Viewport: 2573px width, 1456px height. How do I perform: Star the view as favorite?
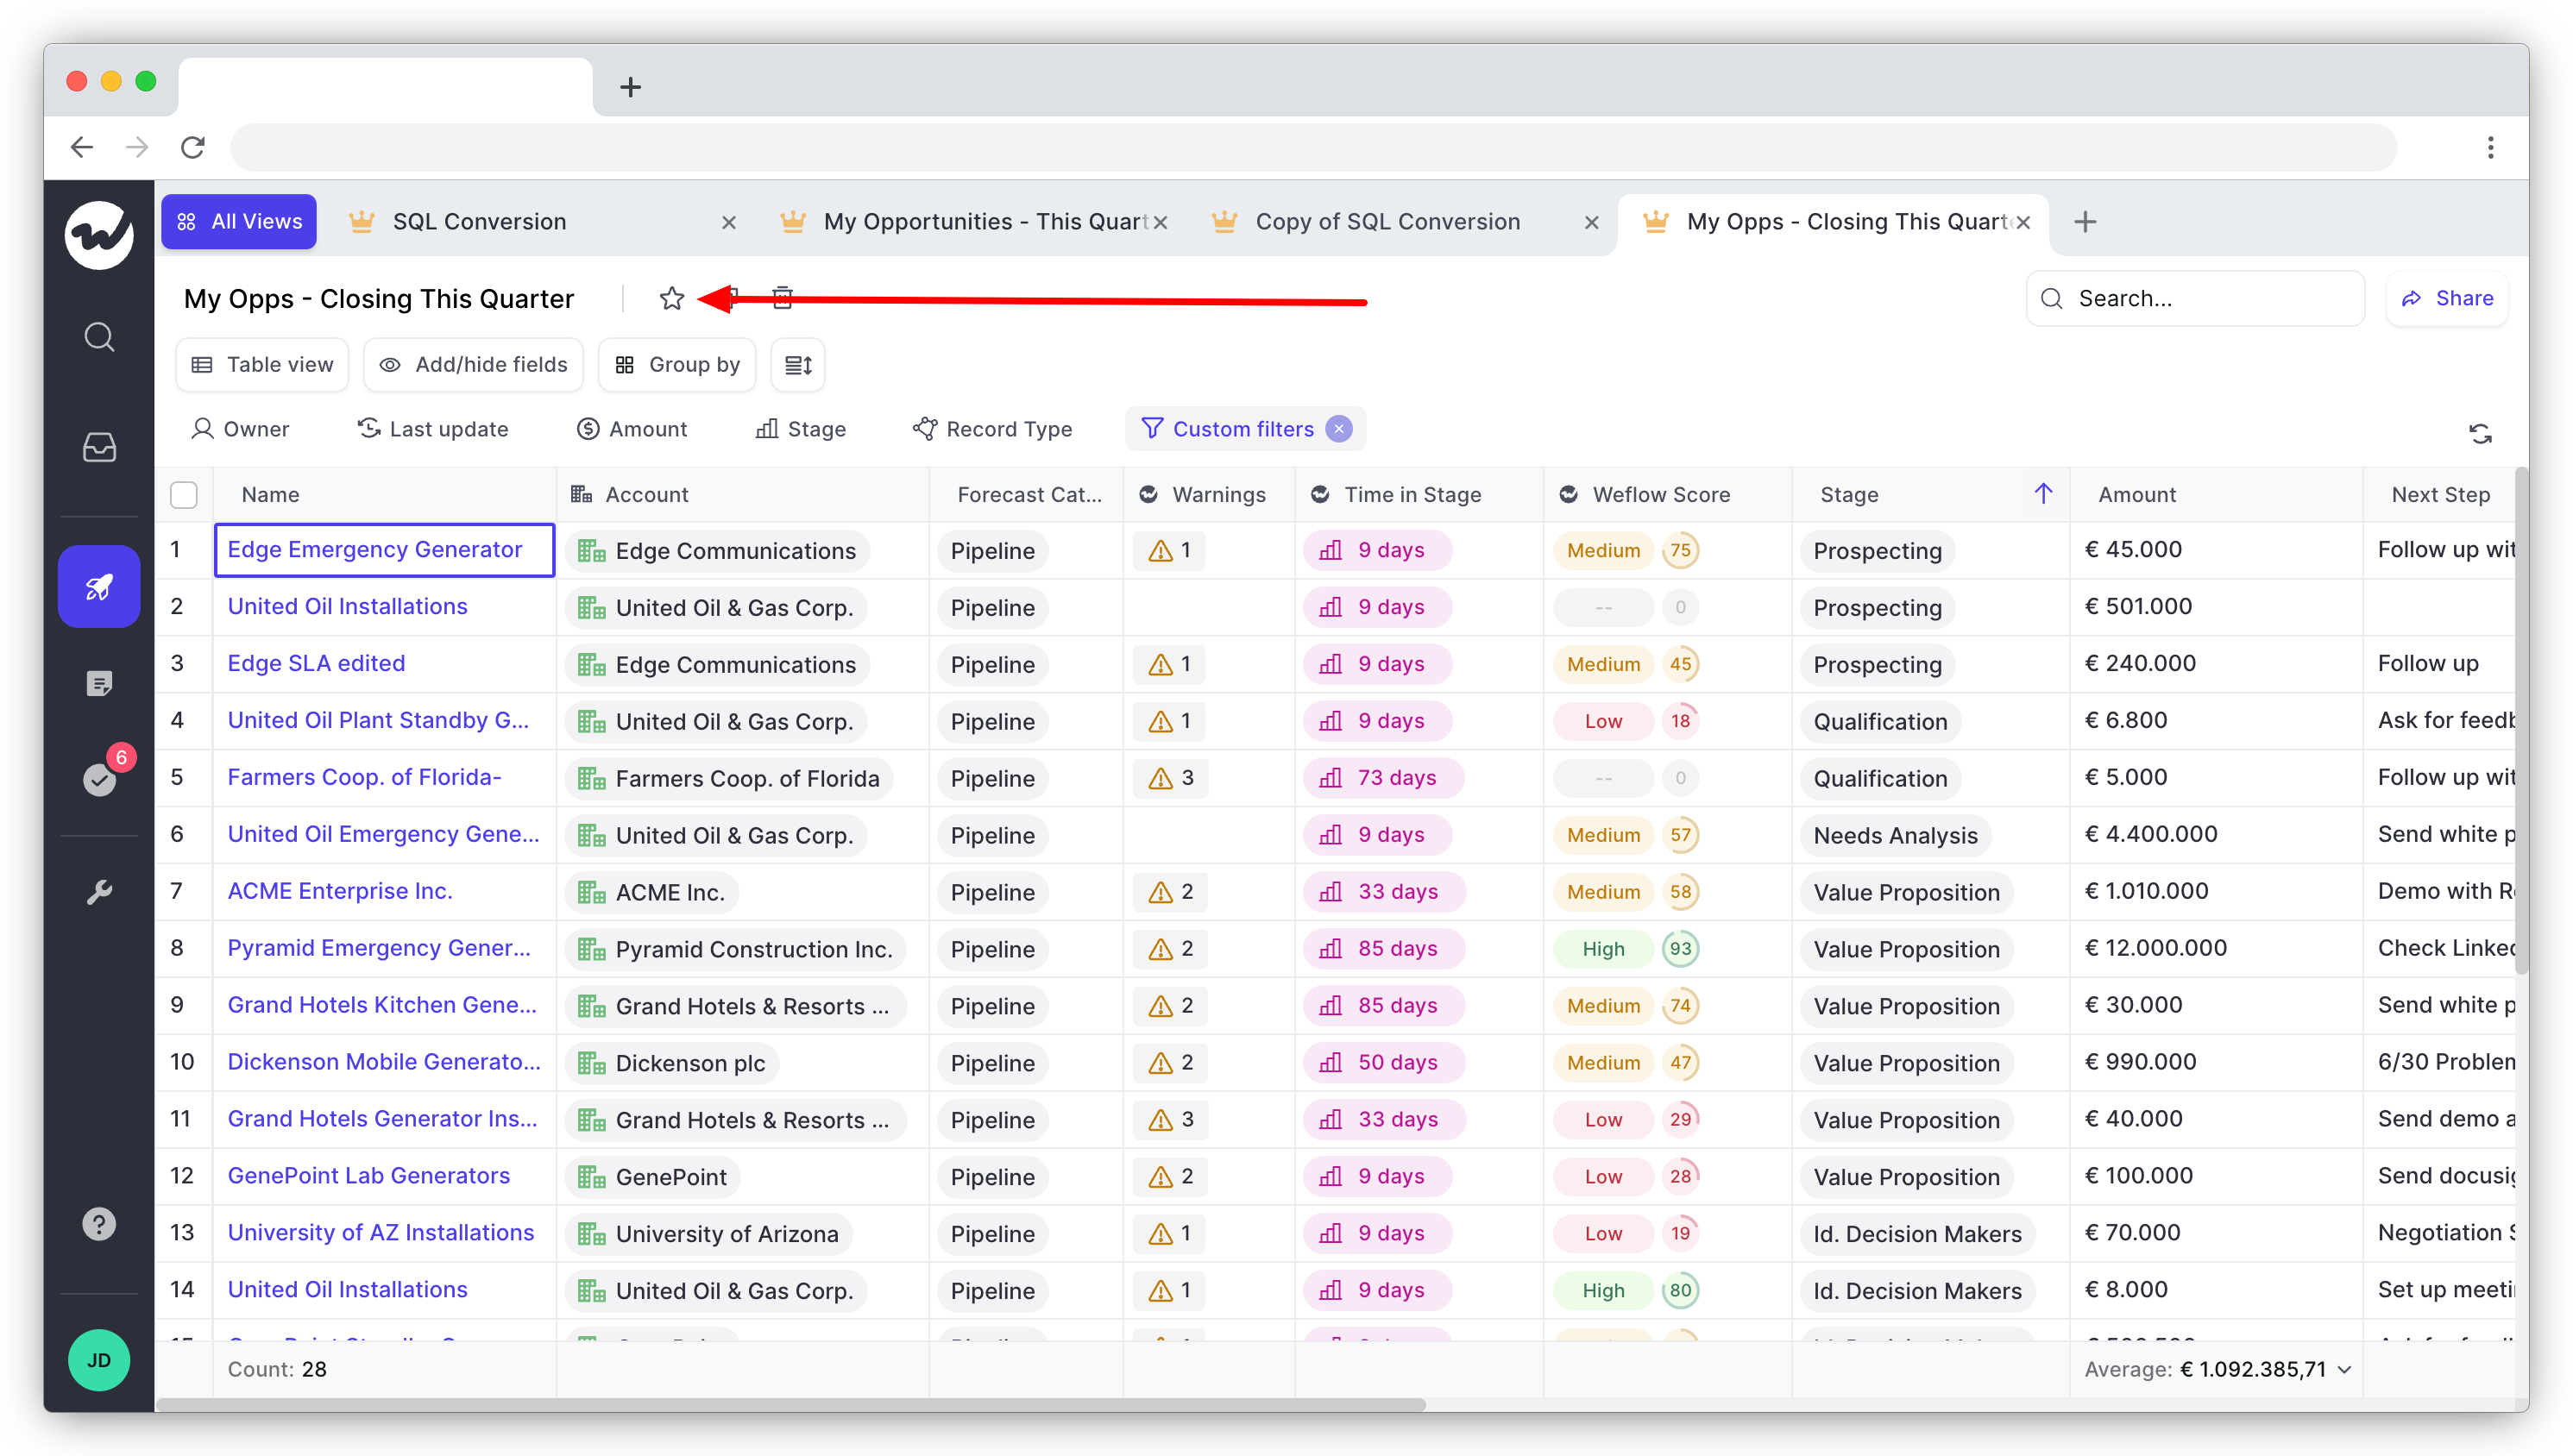(671, 298)
